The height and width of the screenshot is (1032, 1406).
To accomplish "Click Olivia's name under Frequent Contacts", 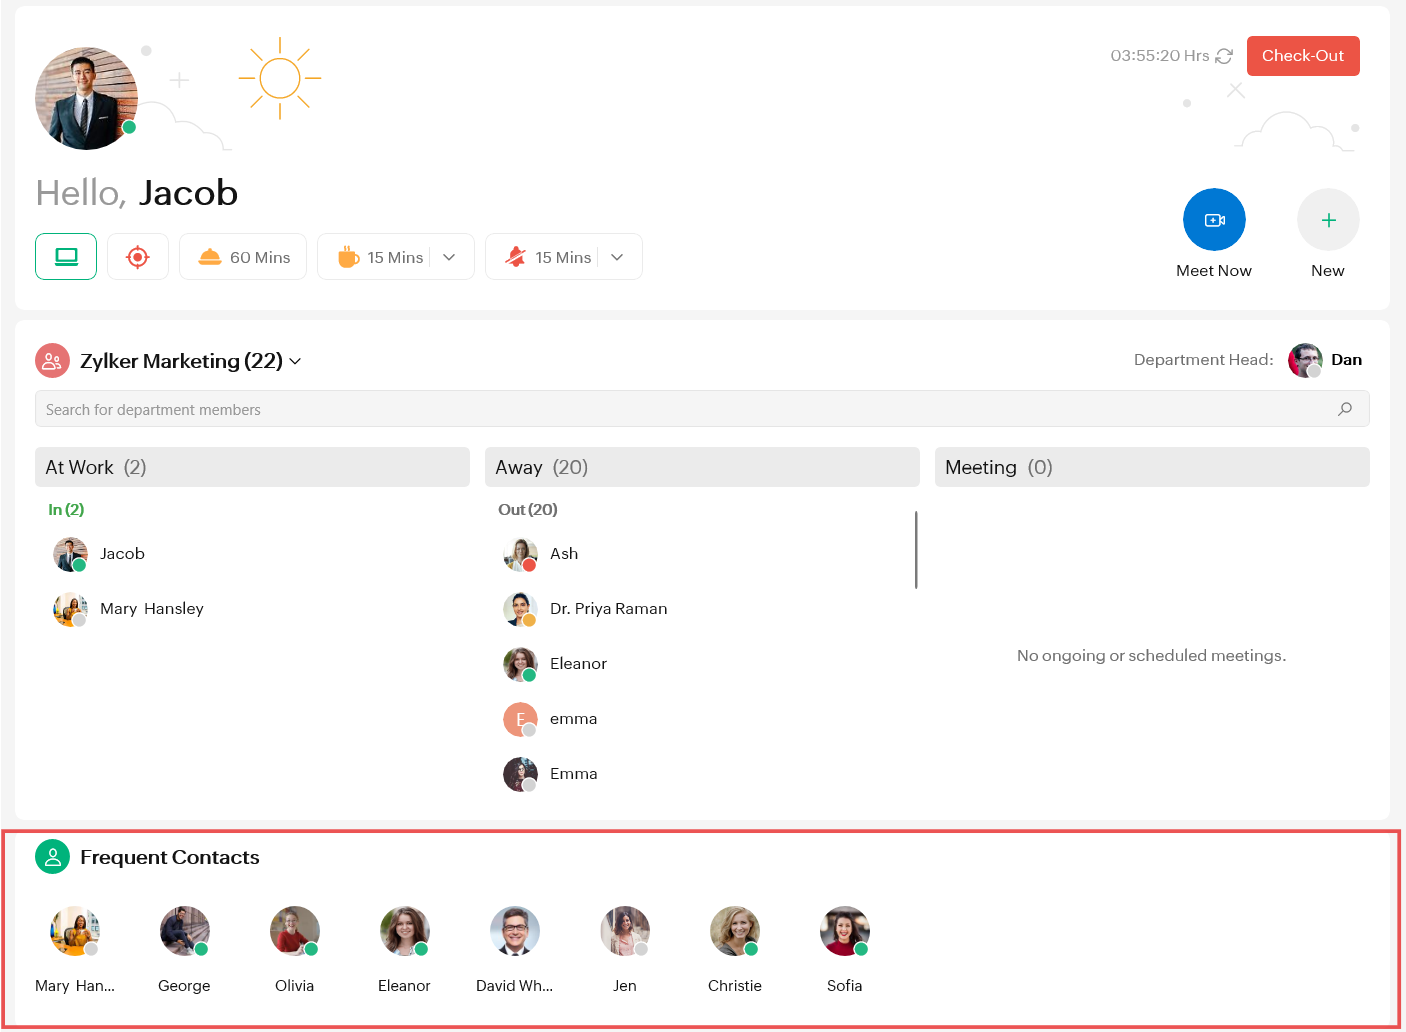I will (x=294, y=986).
